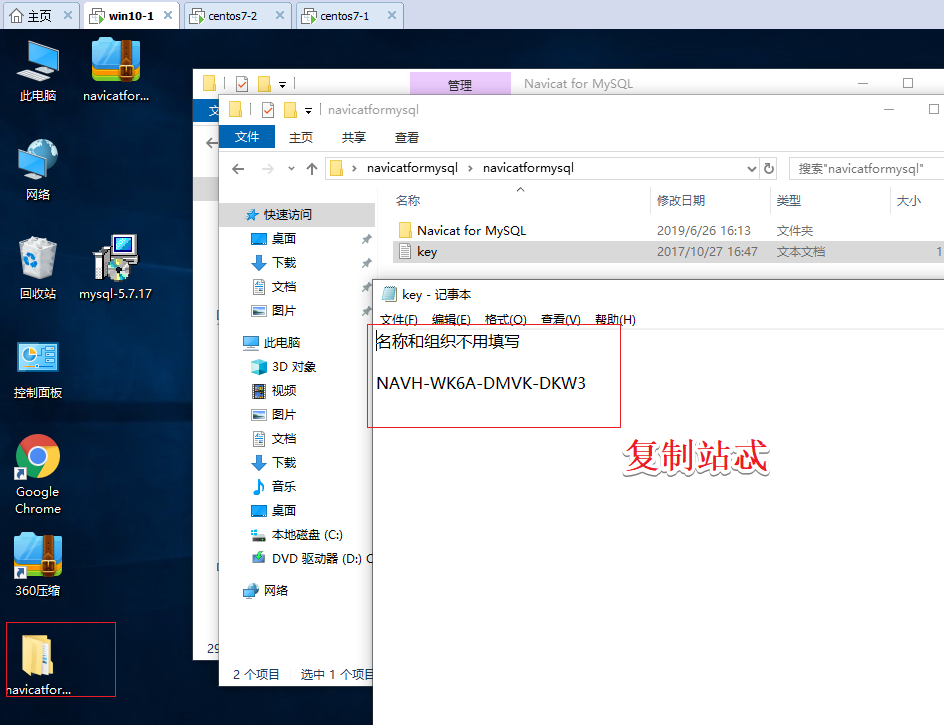Select 本地磁盘 (C:) in navigation pane

pos(307,535)
